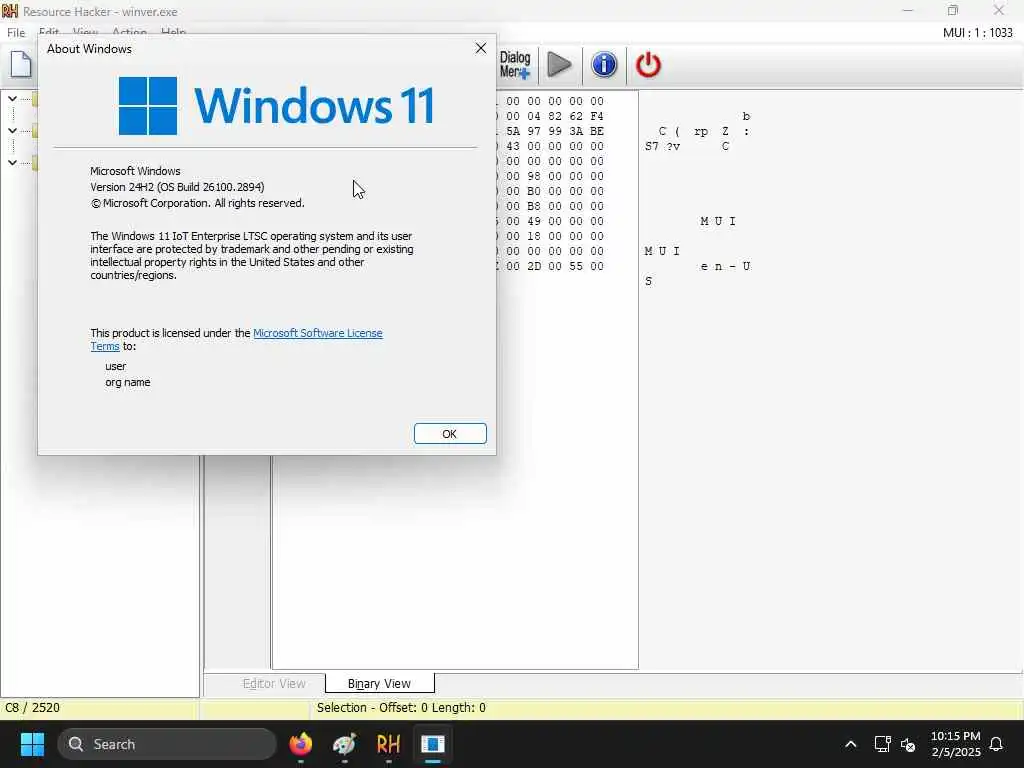Screen dimensions: 1024x768
Task: Open the Microsoft Software License link
Action: pyautogui.click(x=317, y=333)
